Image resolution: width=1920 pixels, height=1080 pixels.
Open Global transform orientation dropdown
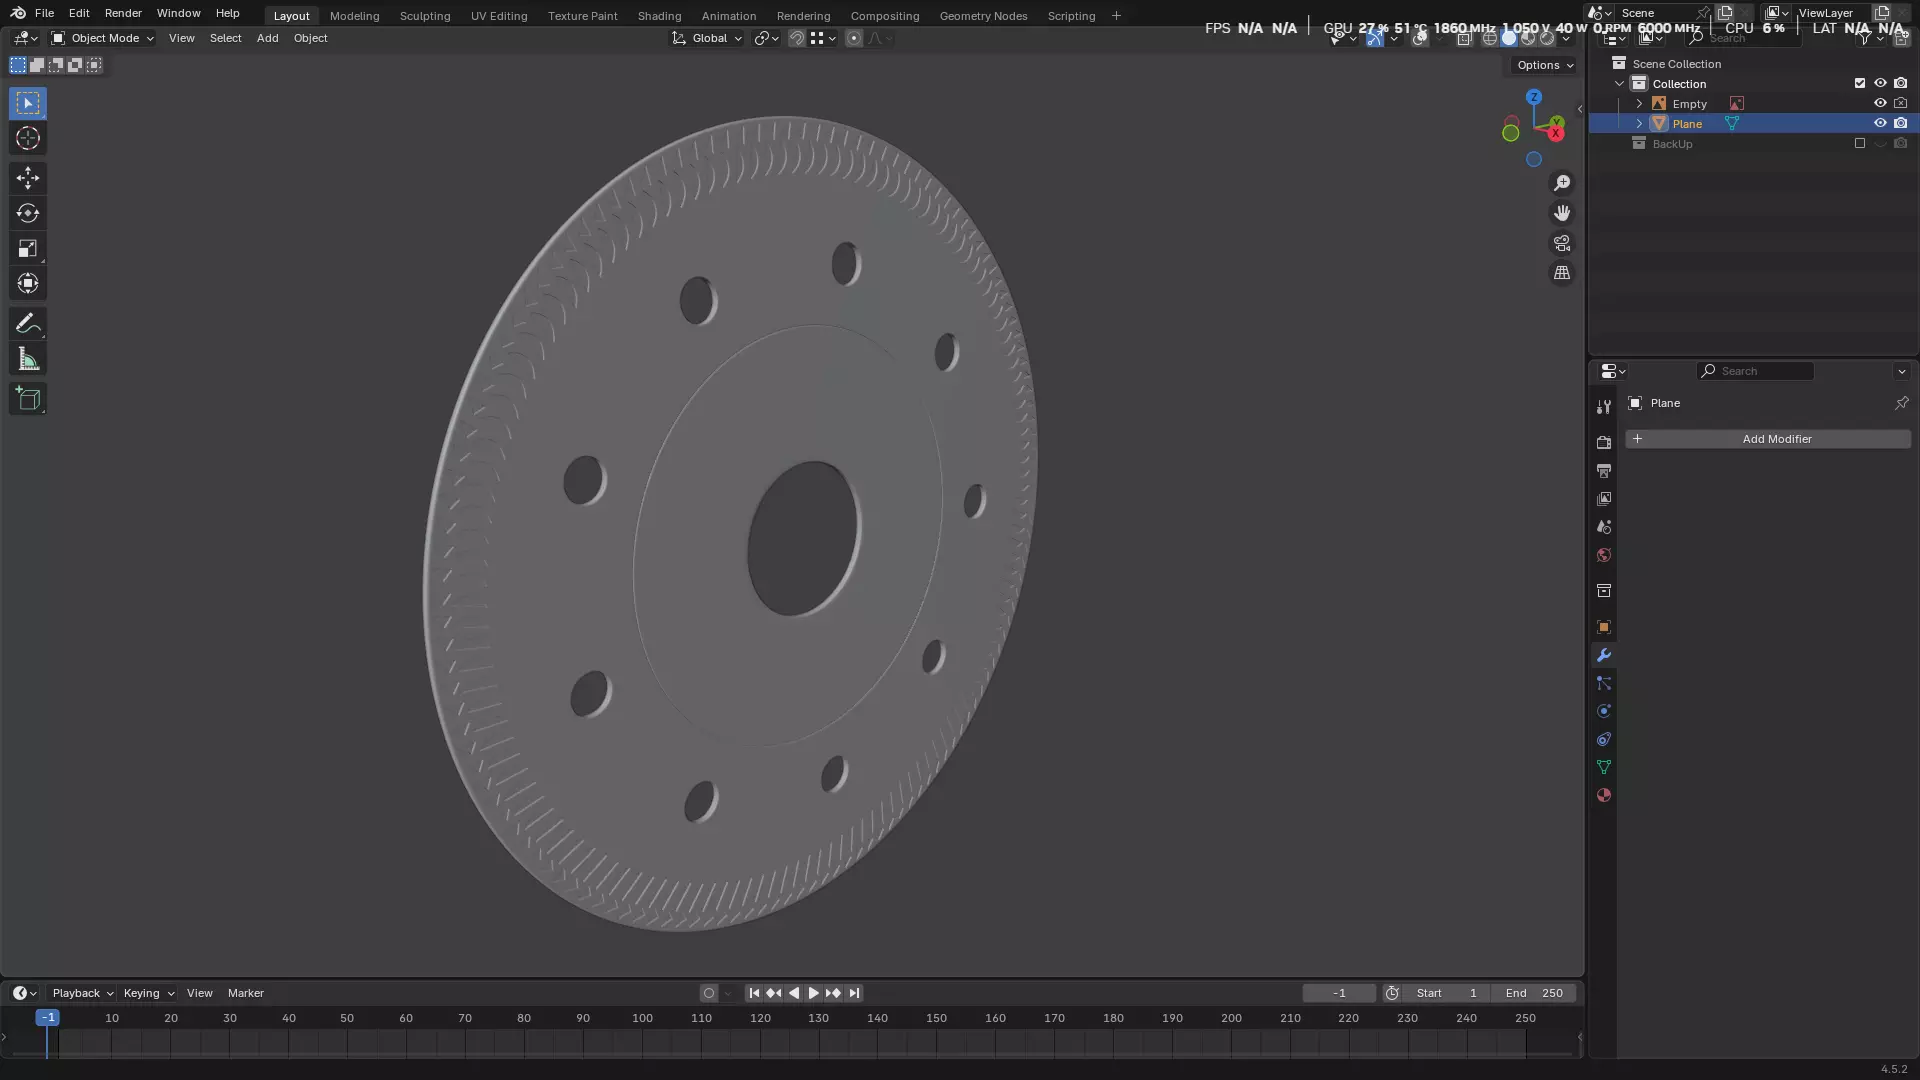pos(707,38)
